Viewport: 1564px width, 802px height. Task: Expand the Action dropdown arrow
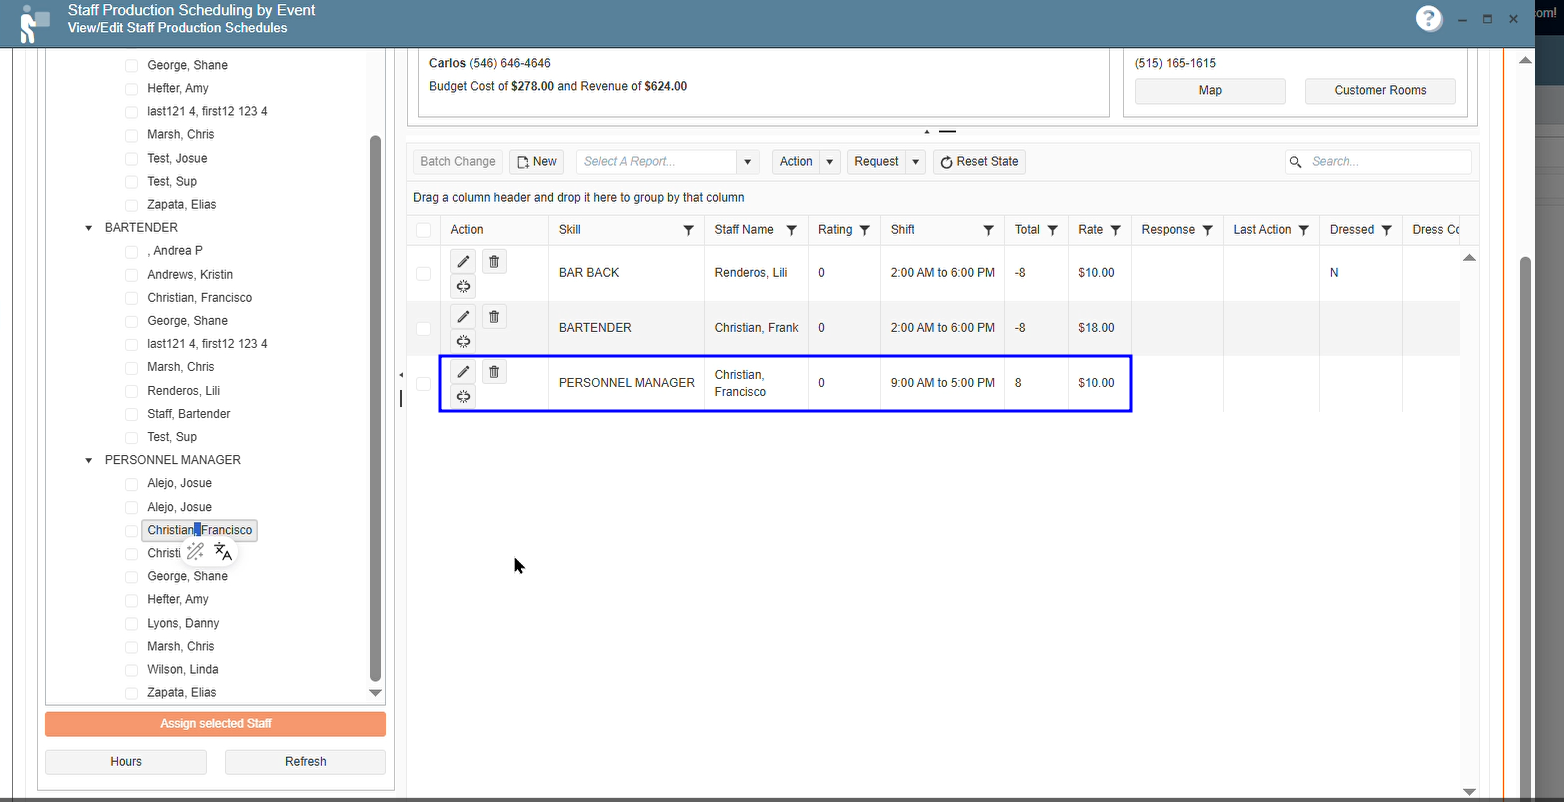click(x=829, y=162)
